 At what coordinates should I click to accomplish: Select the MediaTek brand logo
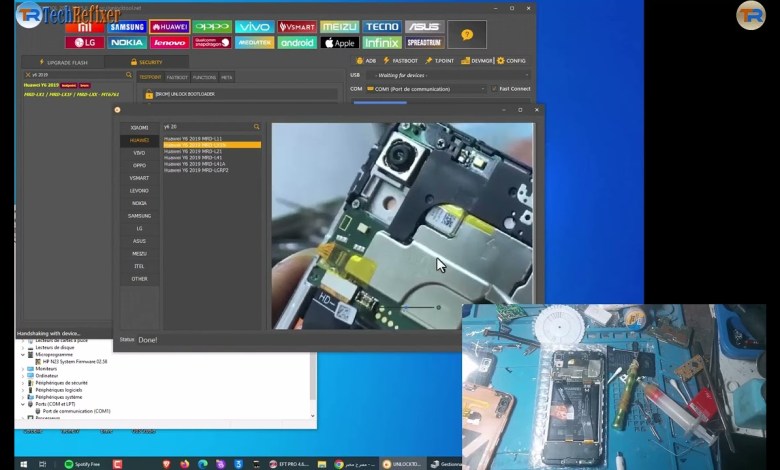(x=255, y=43)
